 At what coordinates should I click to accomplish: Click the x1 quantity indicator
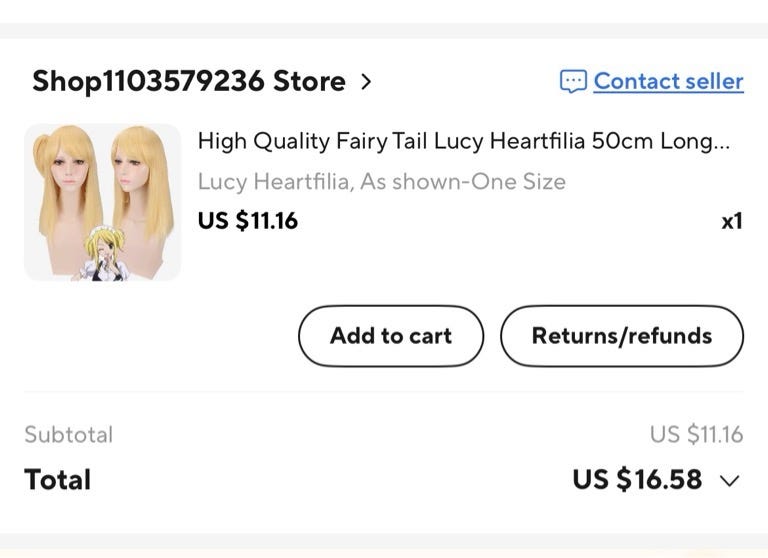[732, 220]
